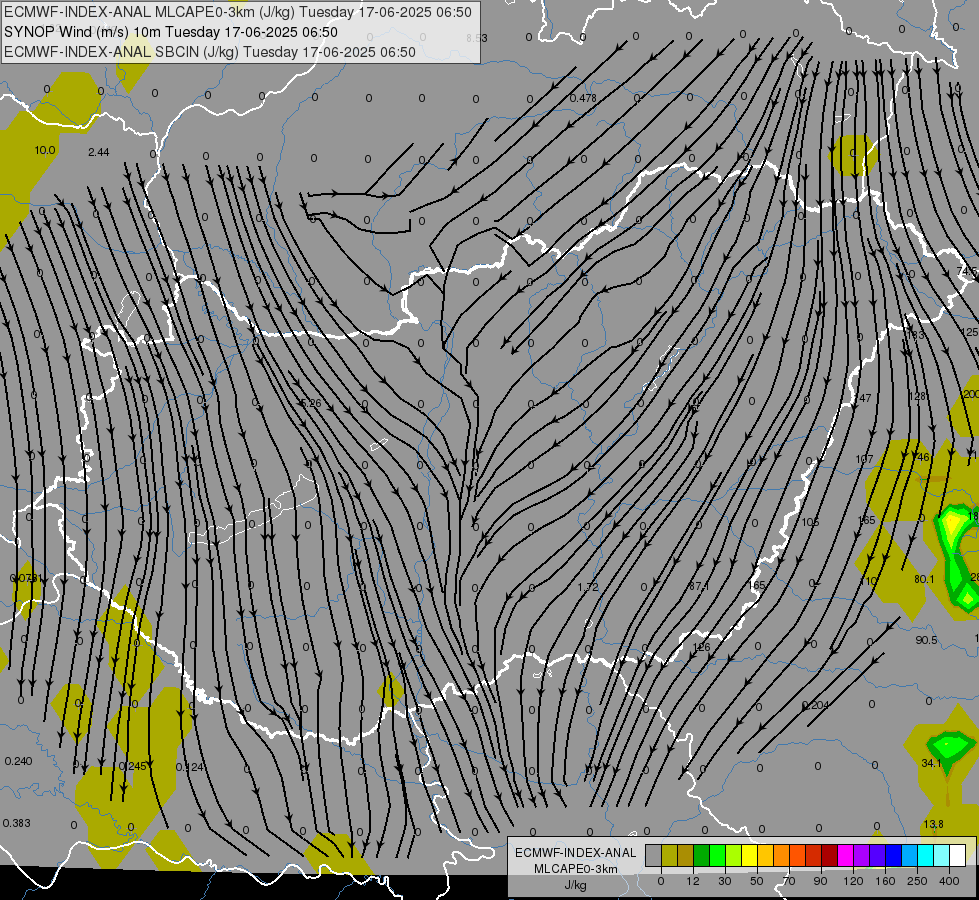
Task: Click the SBCIN title line
Action: coord(210,52)
